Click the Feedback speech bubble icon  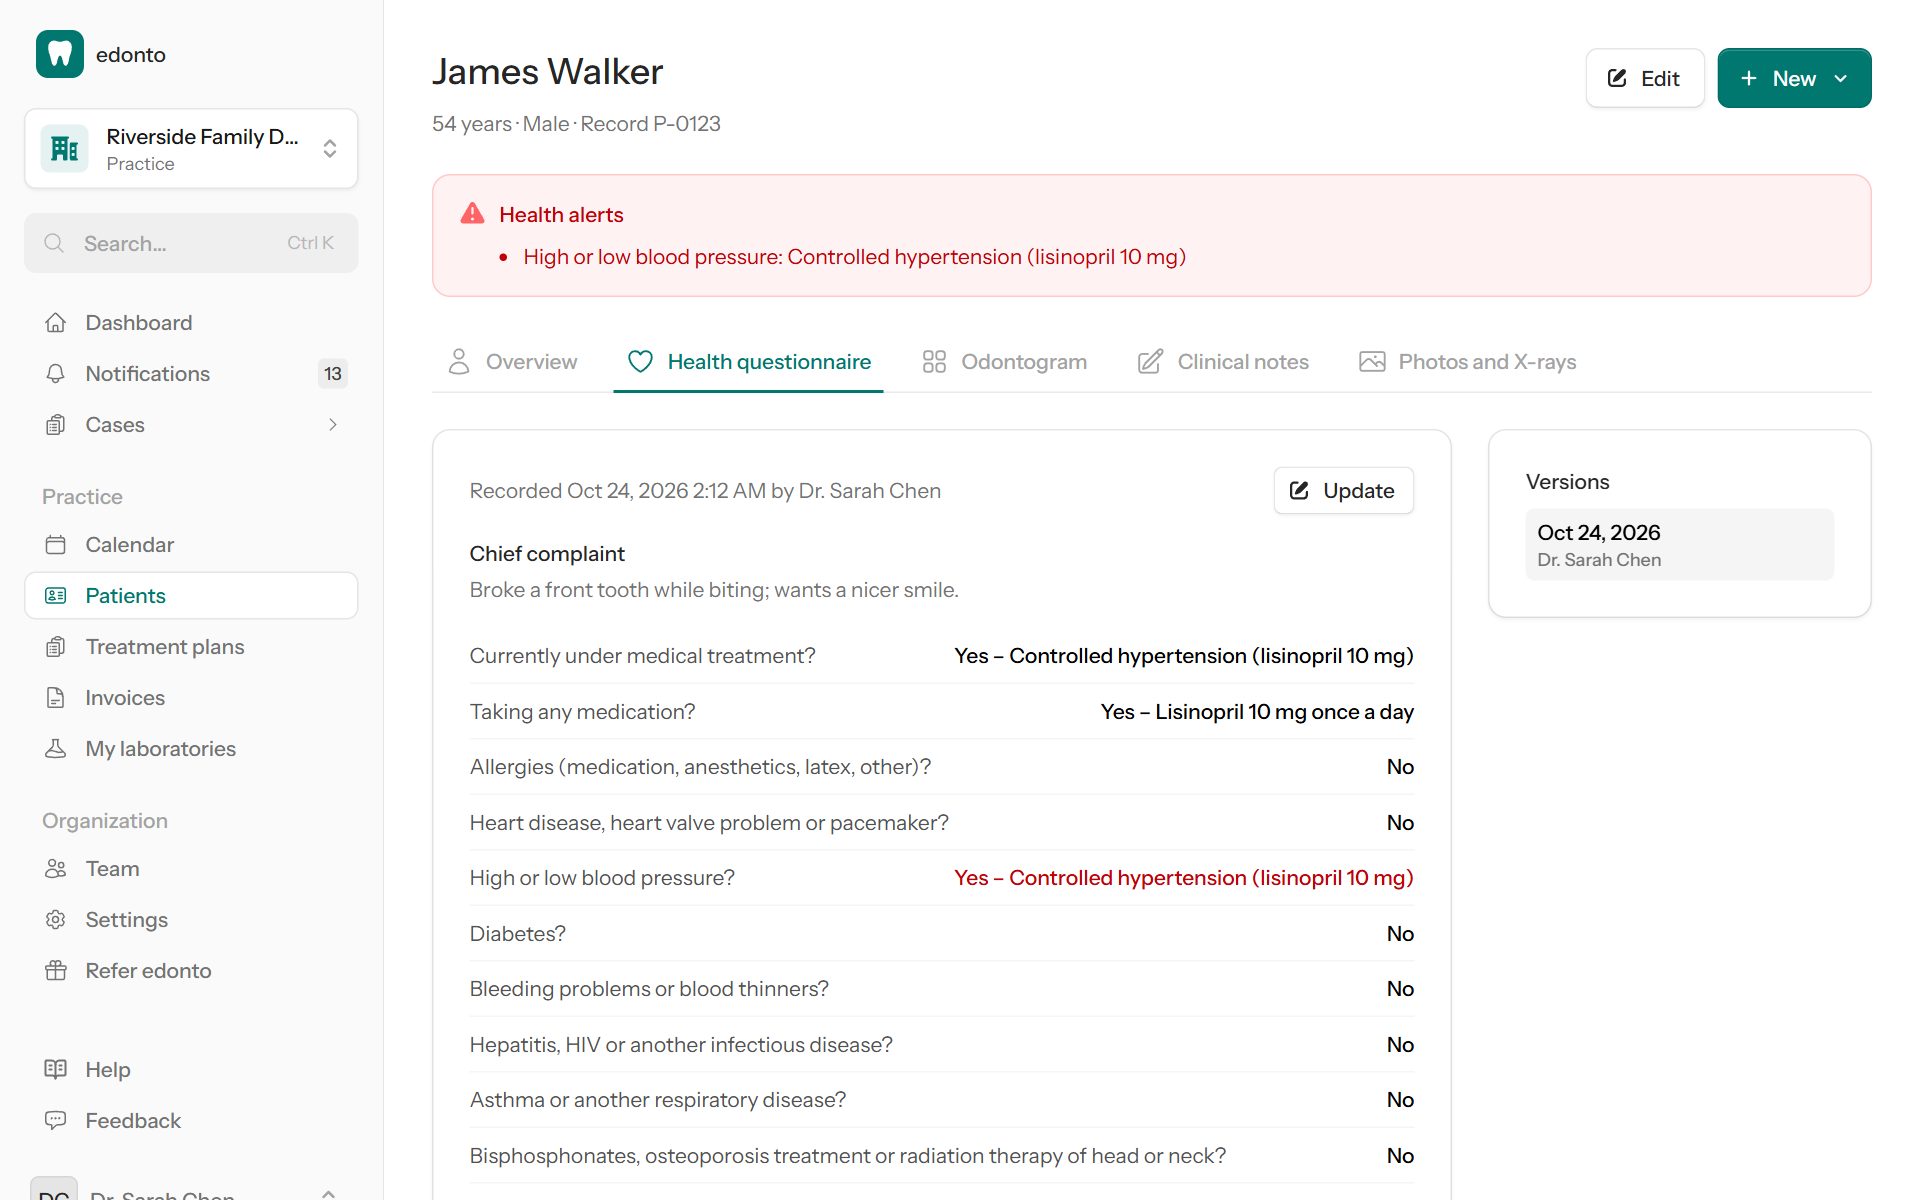tap(56, 1121)
